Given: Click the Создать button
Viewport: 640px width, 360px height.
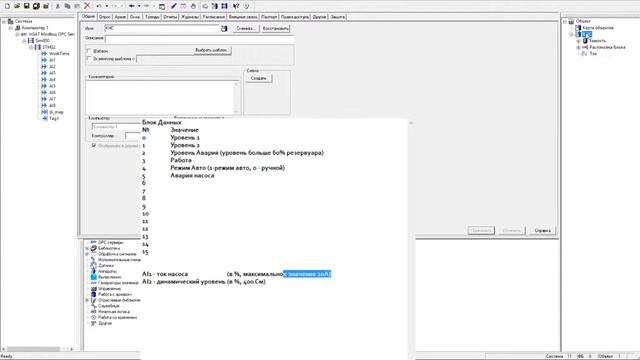Looking at the screenshot, I should click(259, 78).
